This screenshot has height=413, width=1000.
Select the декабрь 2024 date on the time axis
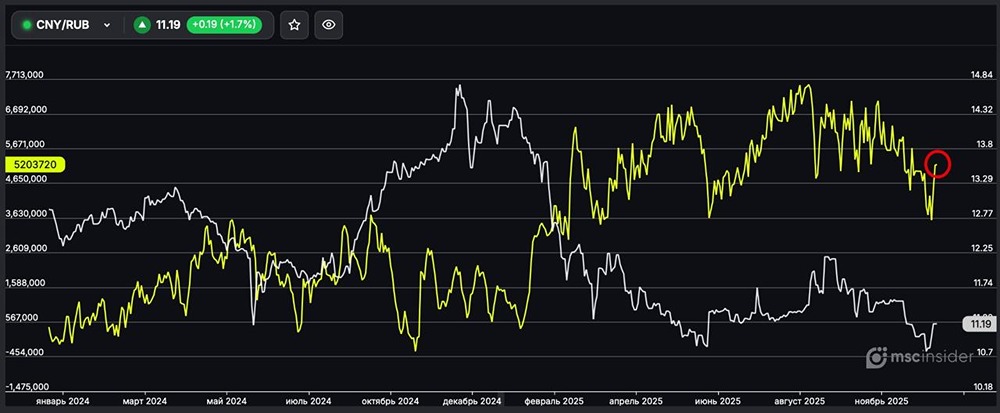[472, 402]
